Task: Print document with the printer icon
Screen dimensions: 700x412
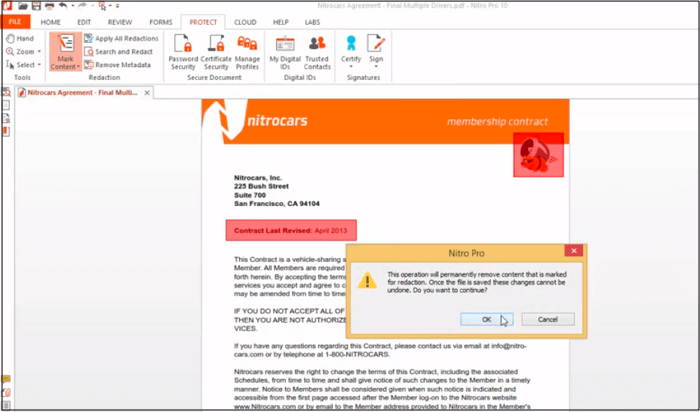Action: 49,6
